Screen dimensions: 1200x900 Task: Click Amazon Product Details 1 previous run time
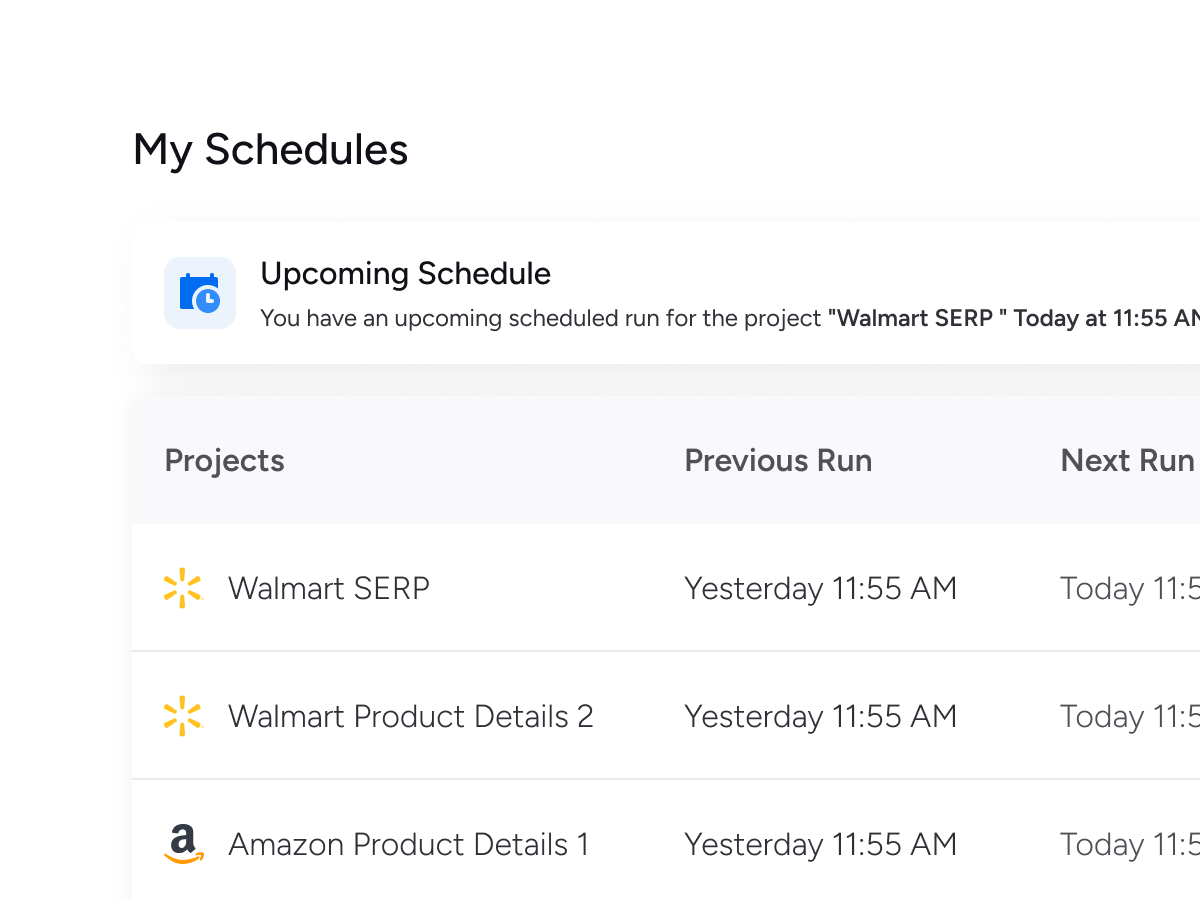821,844
